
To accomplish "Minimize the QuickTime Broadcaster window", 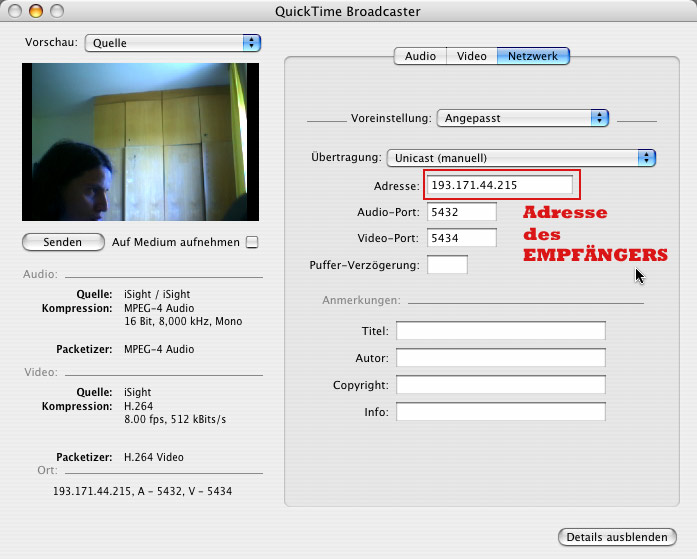I will coord(36,11).
